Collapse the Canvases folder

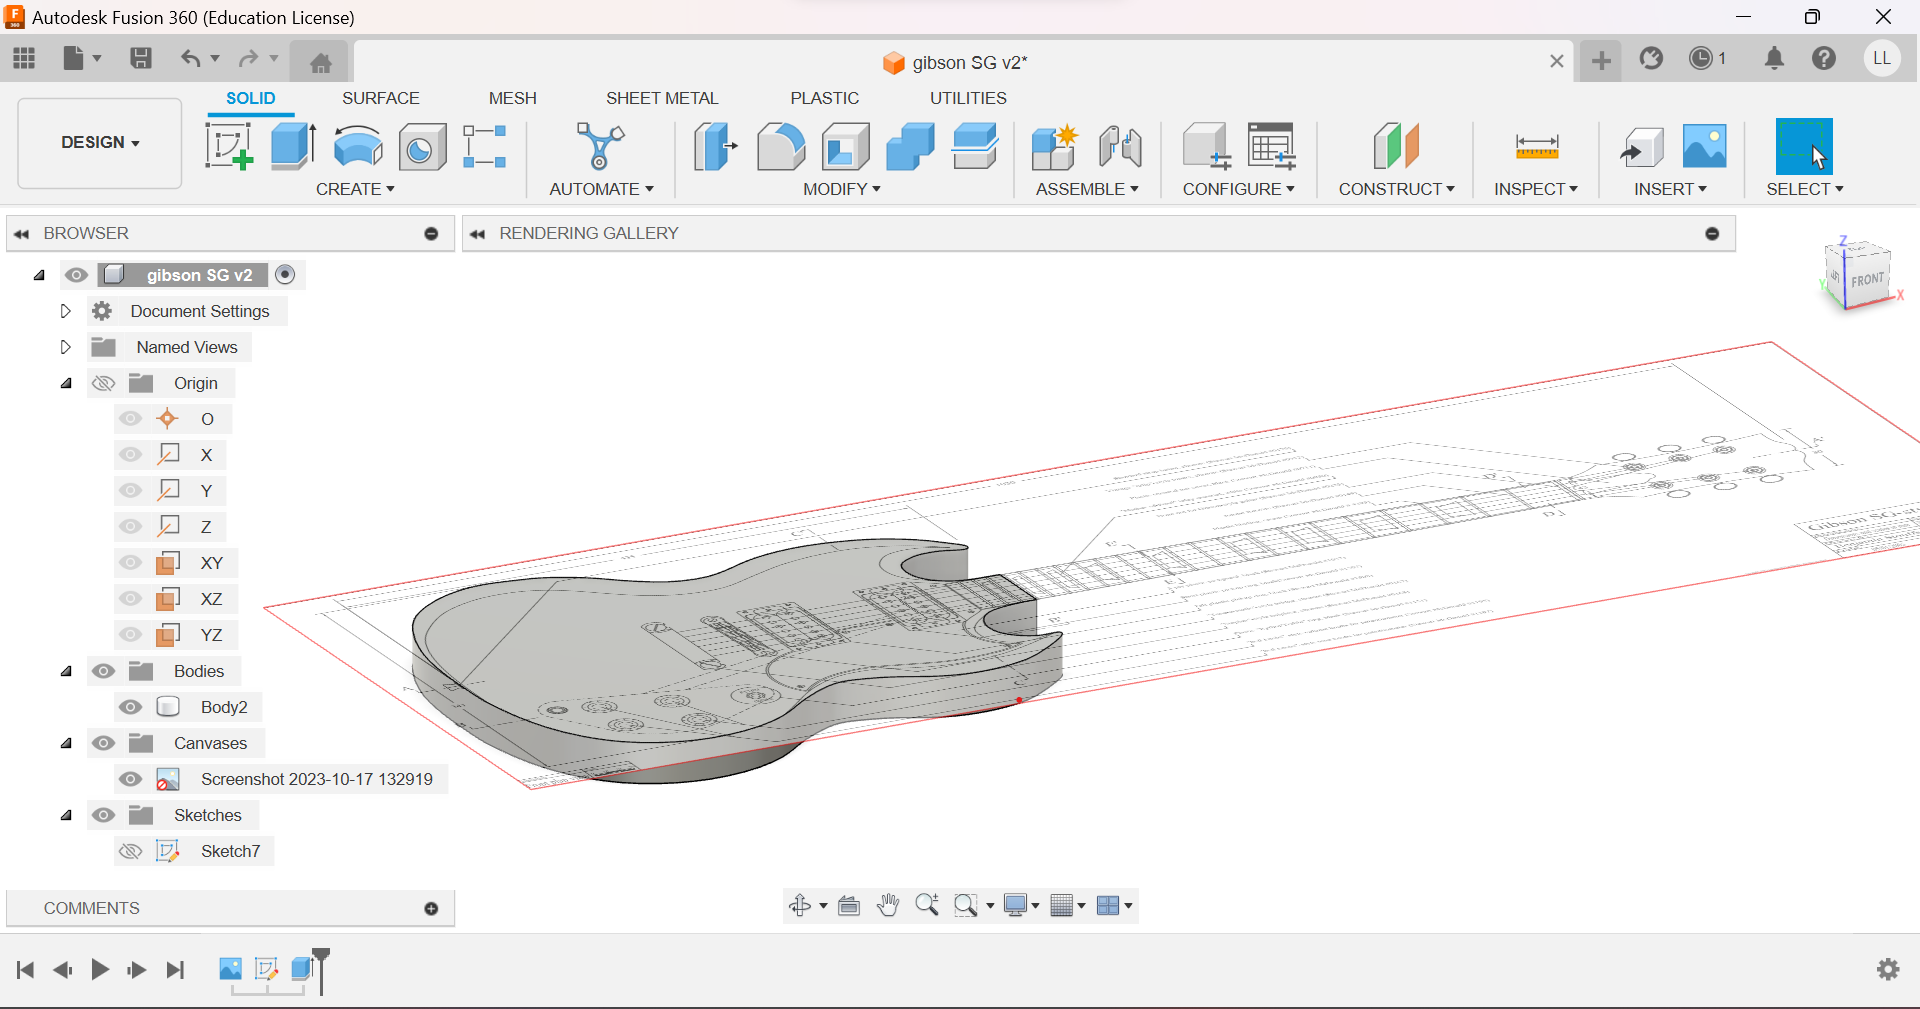click(x=66, y=743)
